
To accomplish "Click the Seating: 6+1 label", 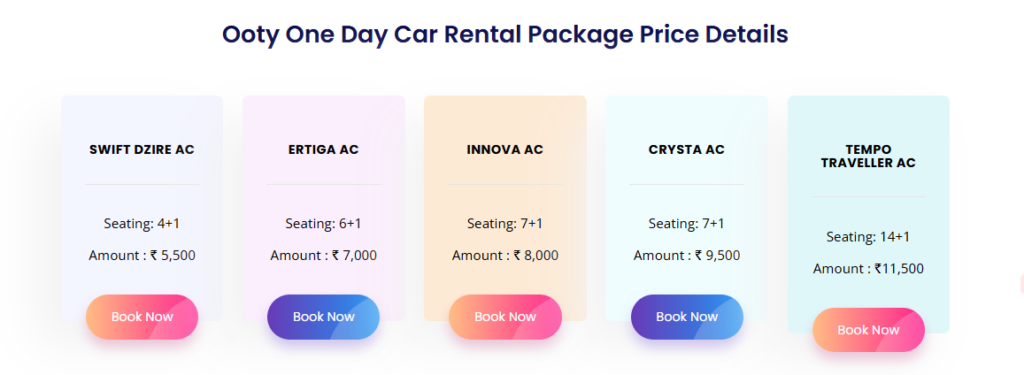I will (323, 223).
